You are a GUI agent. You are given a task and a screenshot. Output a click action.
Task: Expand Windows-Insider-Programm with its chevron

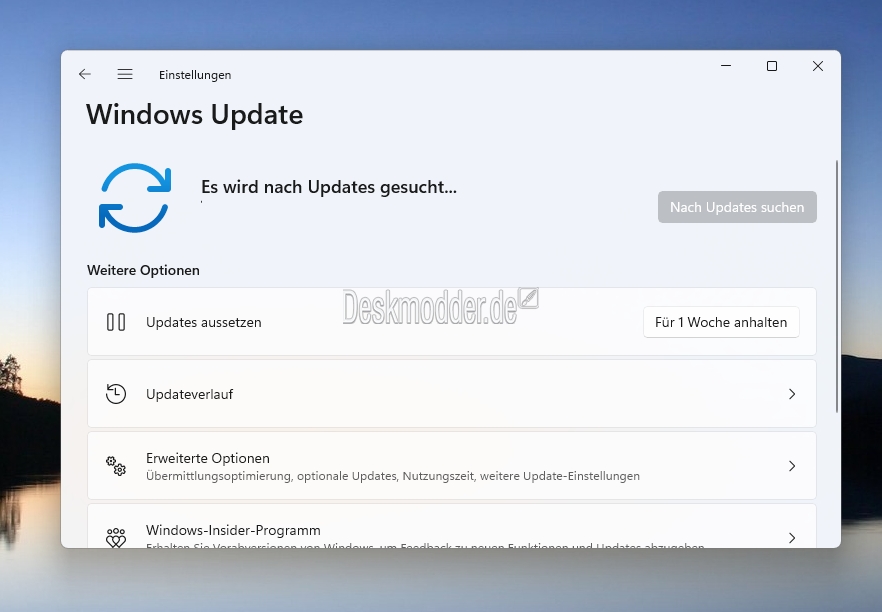click(x=792, y=538)
